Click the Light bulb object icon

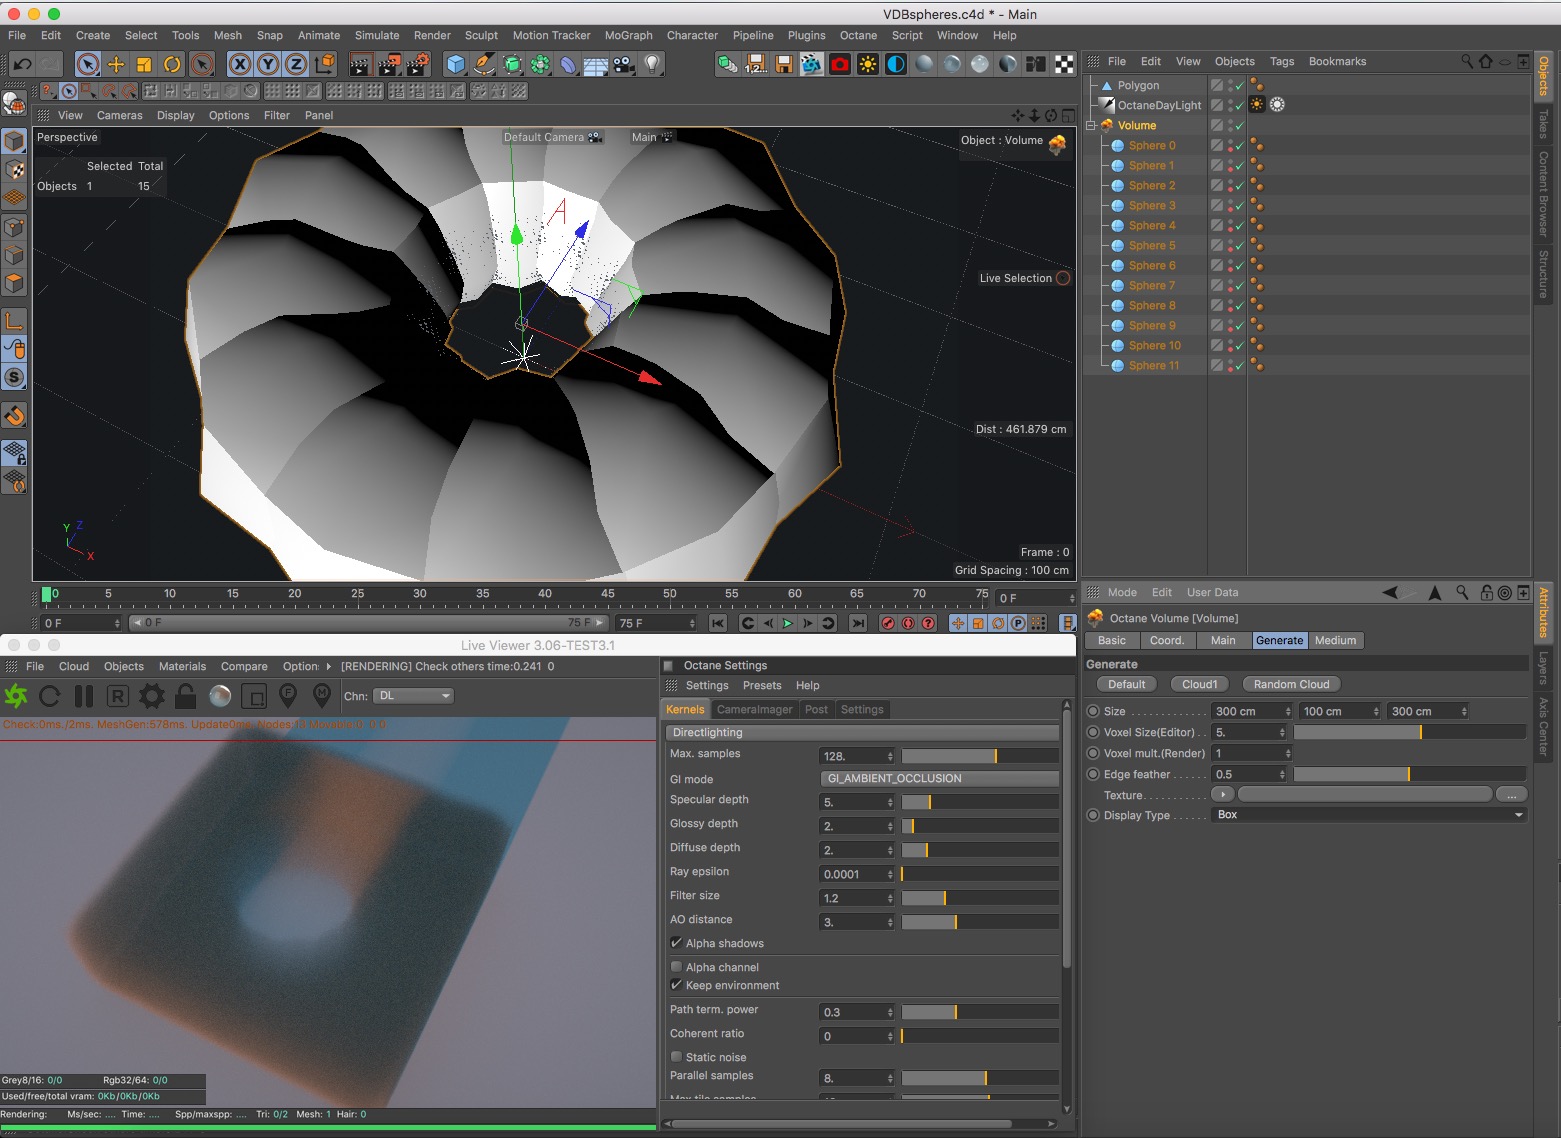tap(652, 65)
